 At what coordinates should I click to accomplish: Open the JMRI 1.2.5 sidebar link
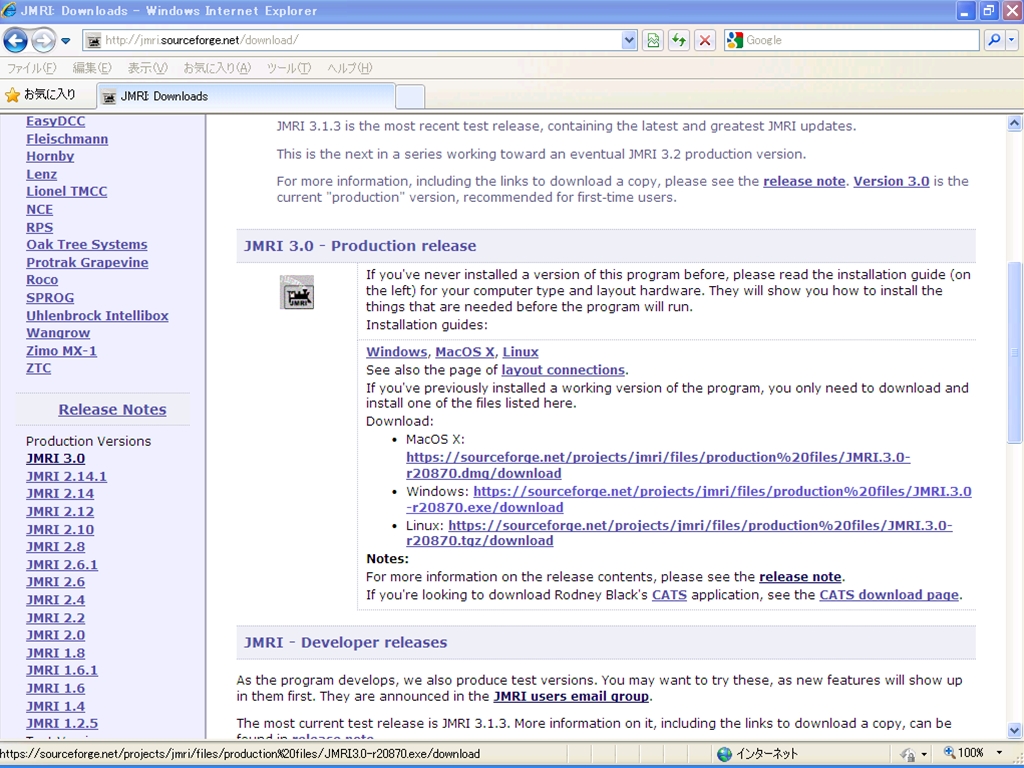pos(62,724)
